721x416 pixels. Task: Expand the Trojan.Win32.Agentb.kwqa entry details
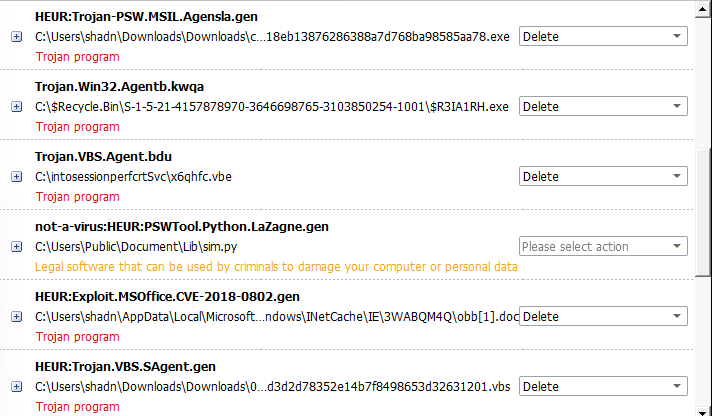click(x=17, y=107)
